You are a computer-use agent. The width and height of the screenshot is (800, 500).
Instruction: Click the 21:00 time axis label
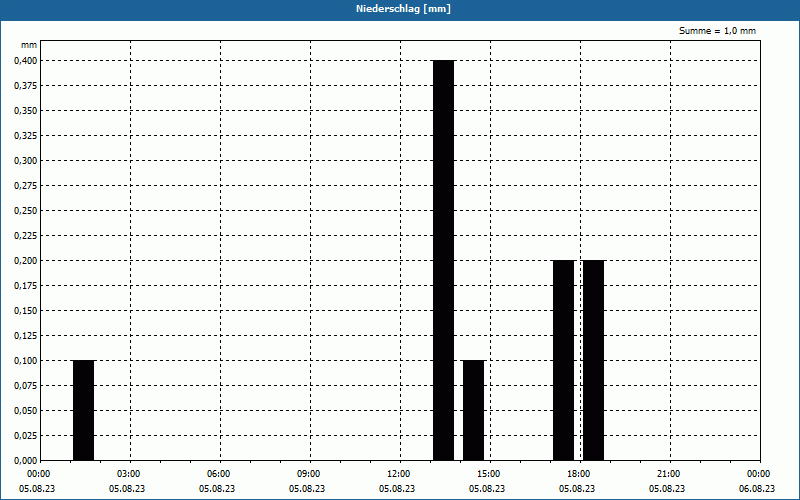pyautogui.click(x=669, y=474)
